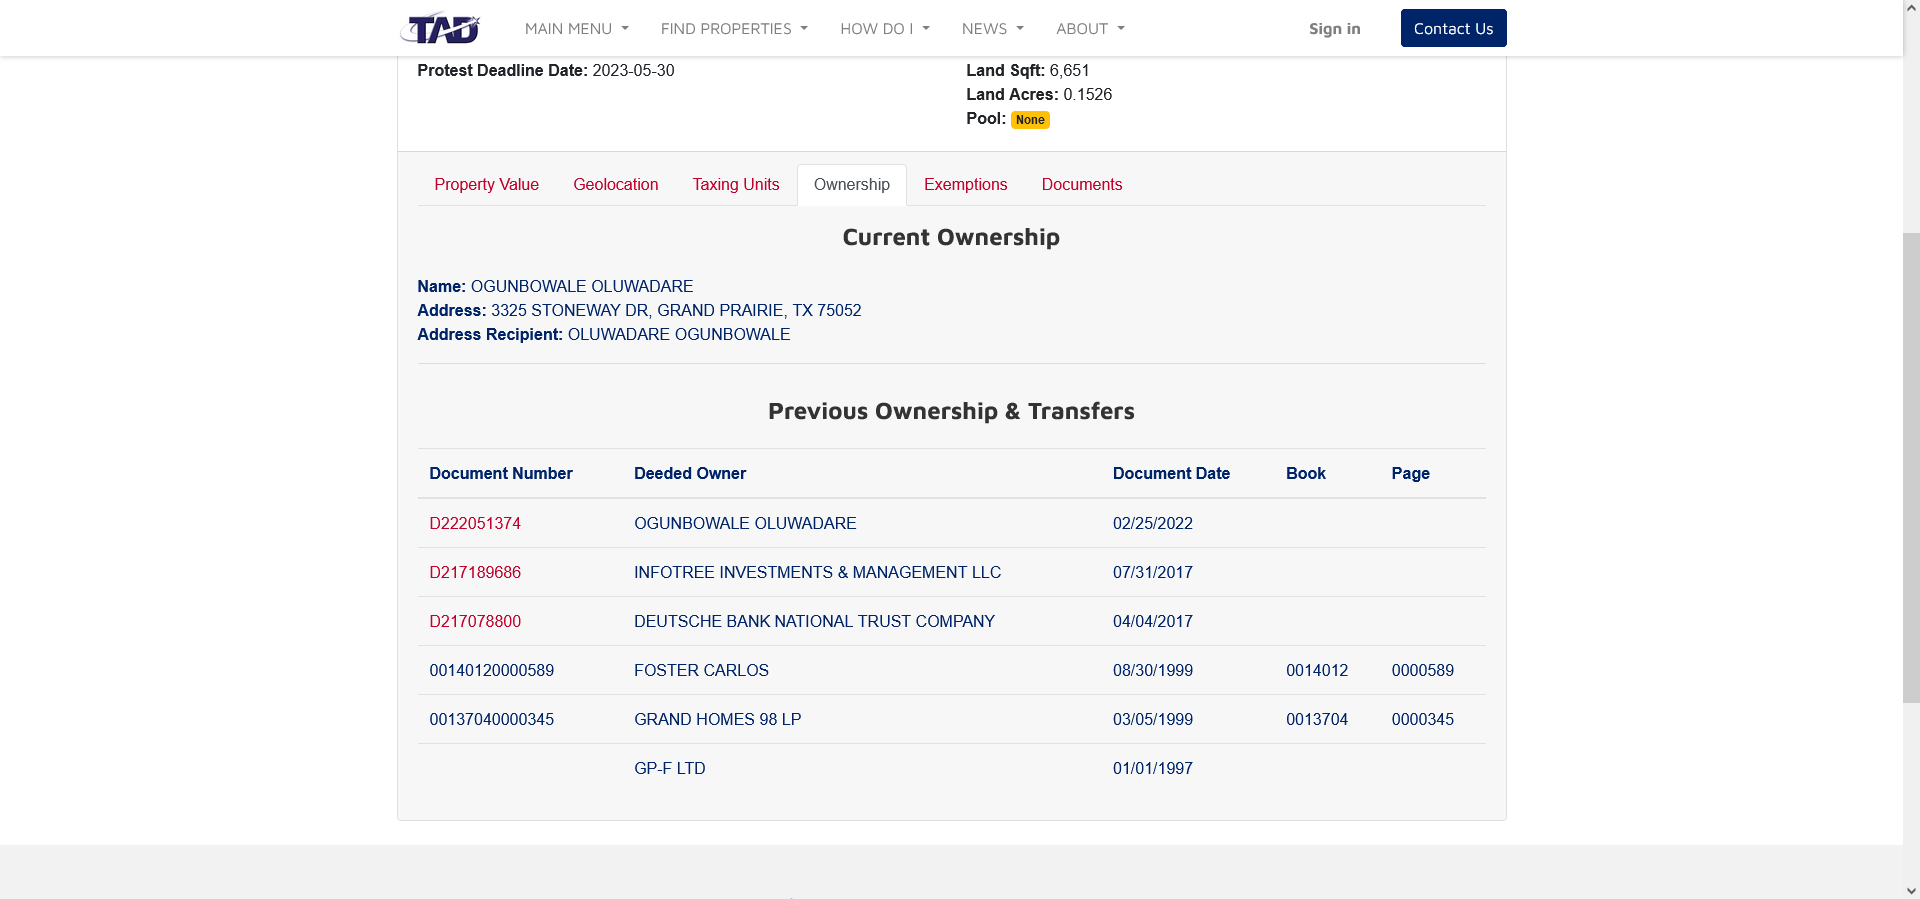Click the date 03/05/1999

(x=1153, y=719)
